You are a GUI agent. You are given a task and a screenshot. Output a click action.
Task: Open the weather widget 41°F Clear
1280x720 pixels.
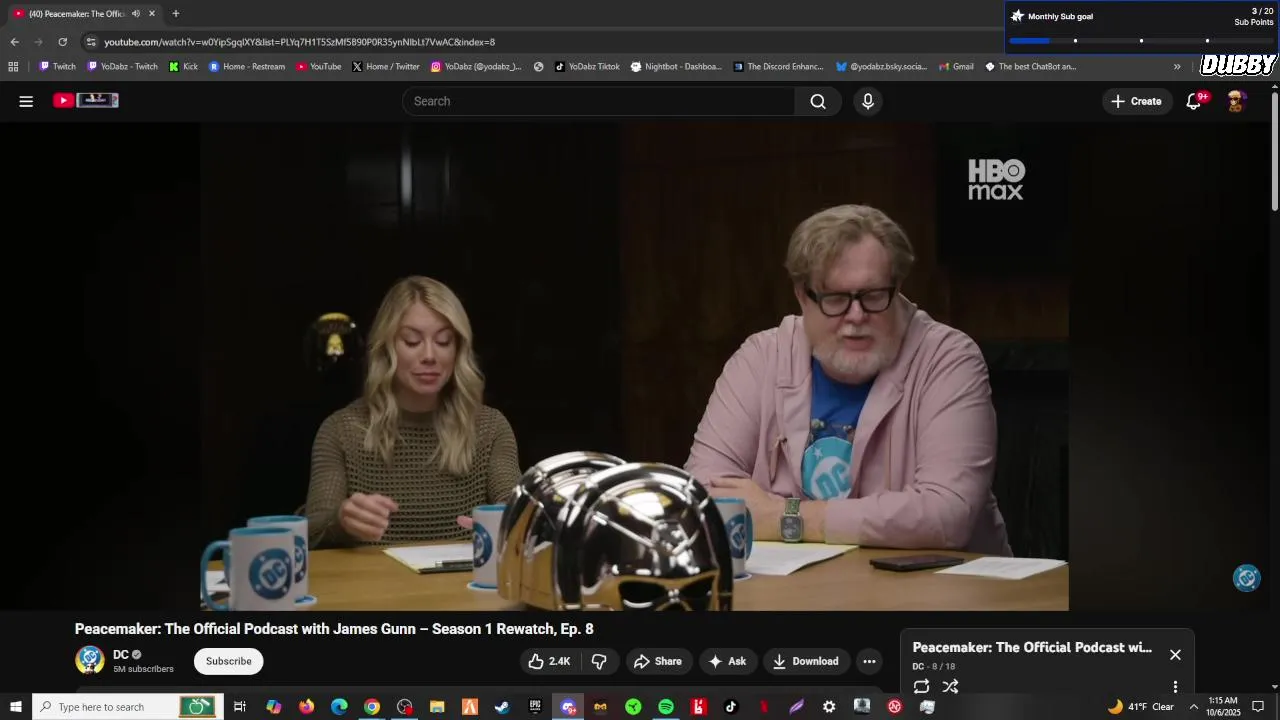(x=1140, y=707)
